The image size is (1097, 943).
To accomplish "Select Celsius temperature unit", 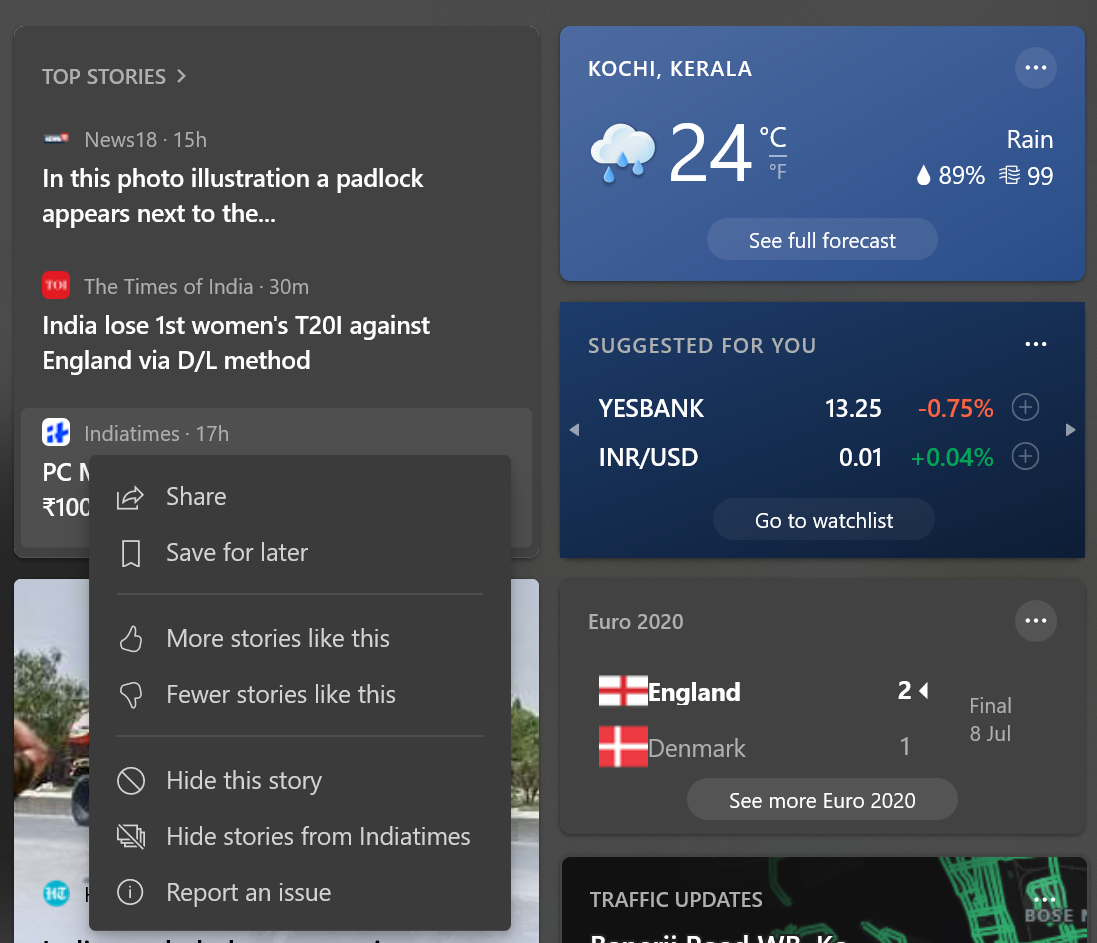I will pyautogui.click(x=773, y=136).
